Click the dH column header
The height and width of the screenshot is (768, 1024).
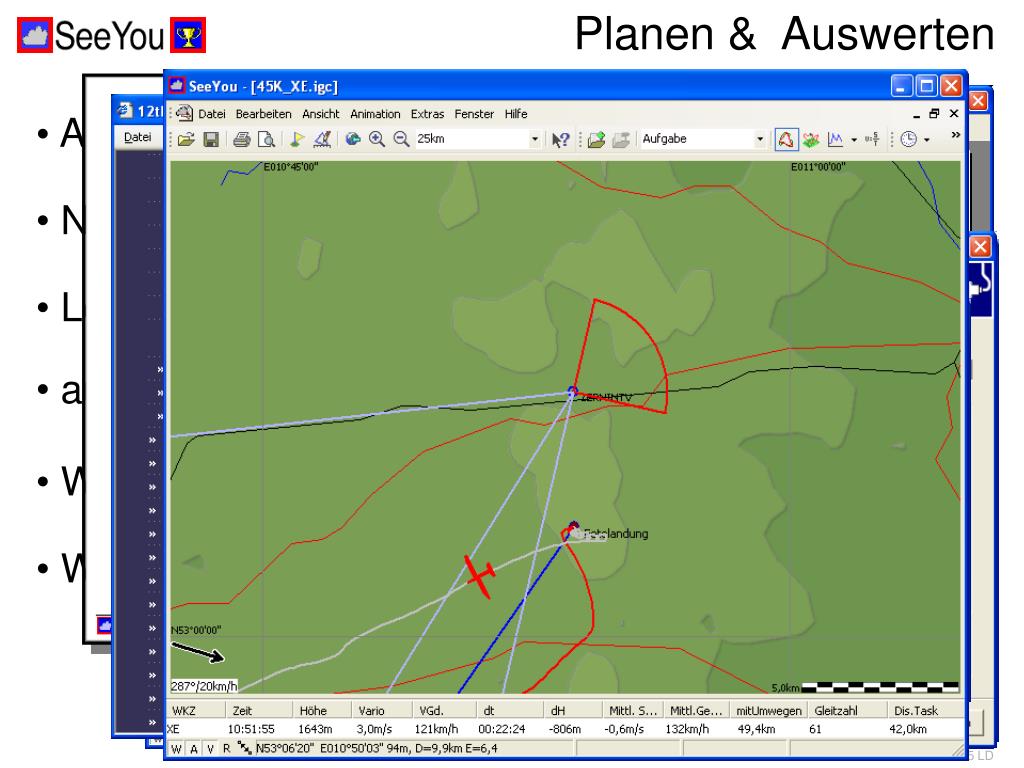click(x=573, y=711)
